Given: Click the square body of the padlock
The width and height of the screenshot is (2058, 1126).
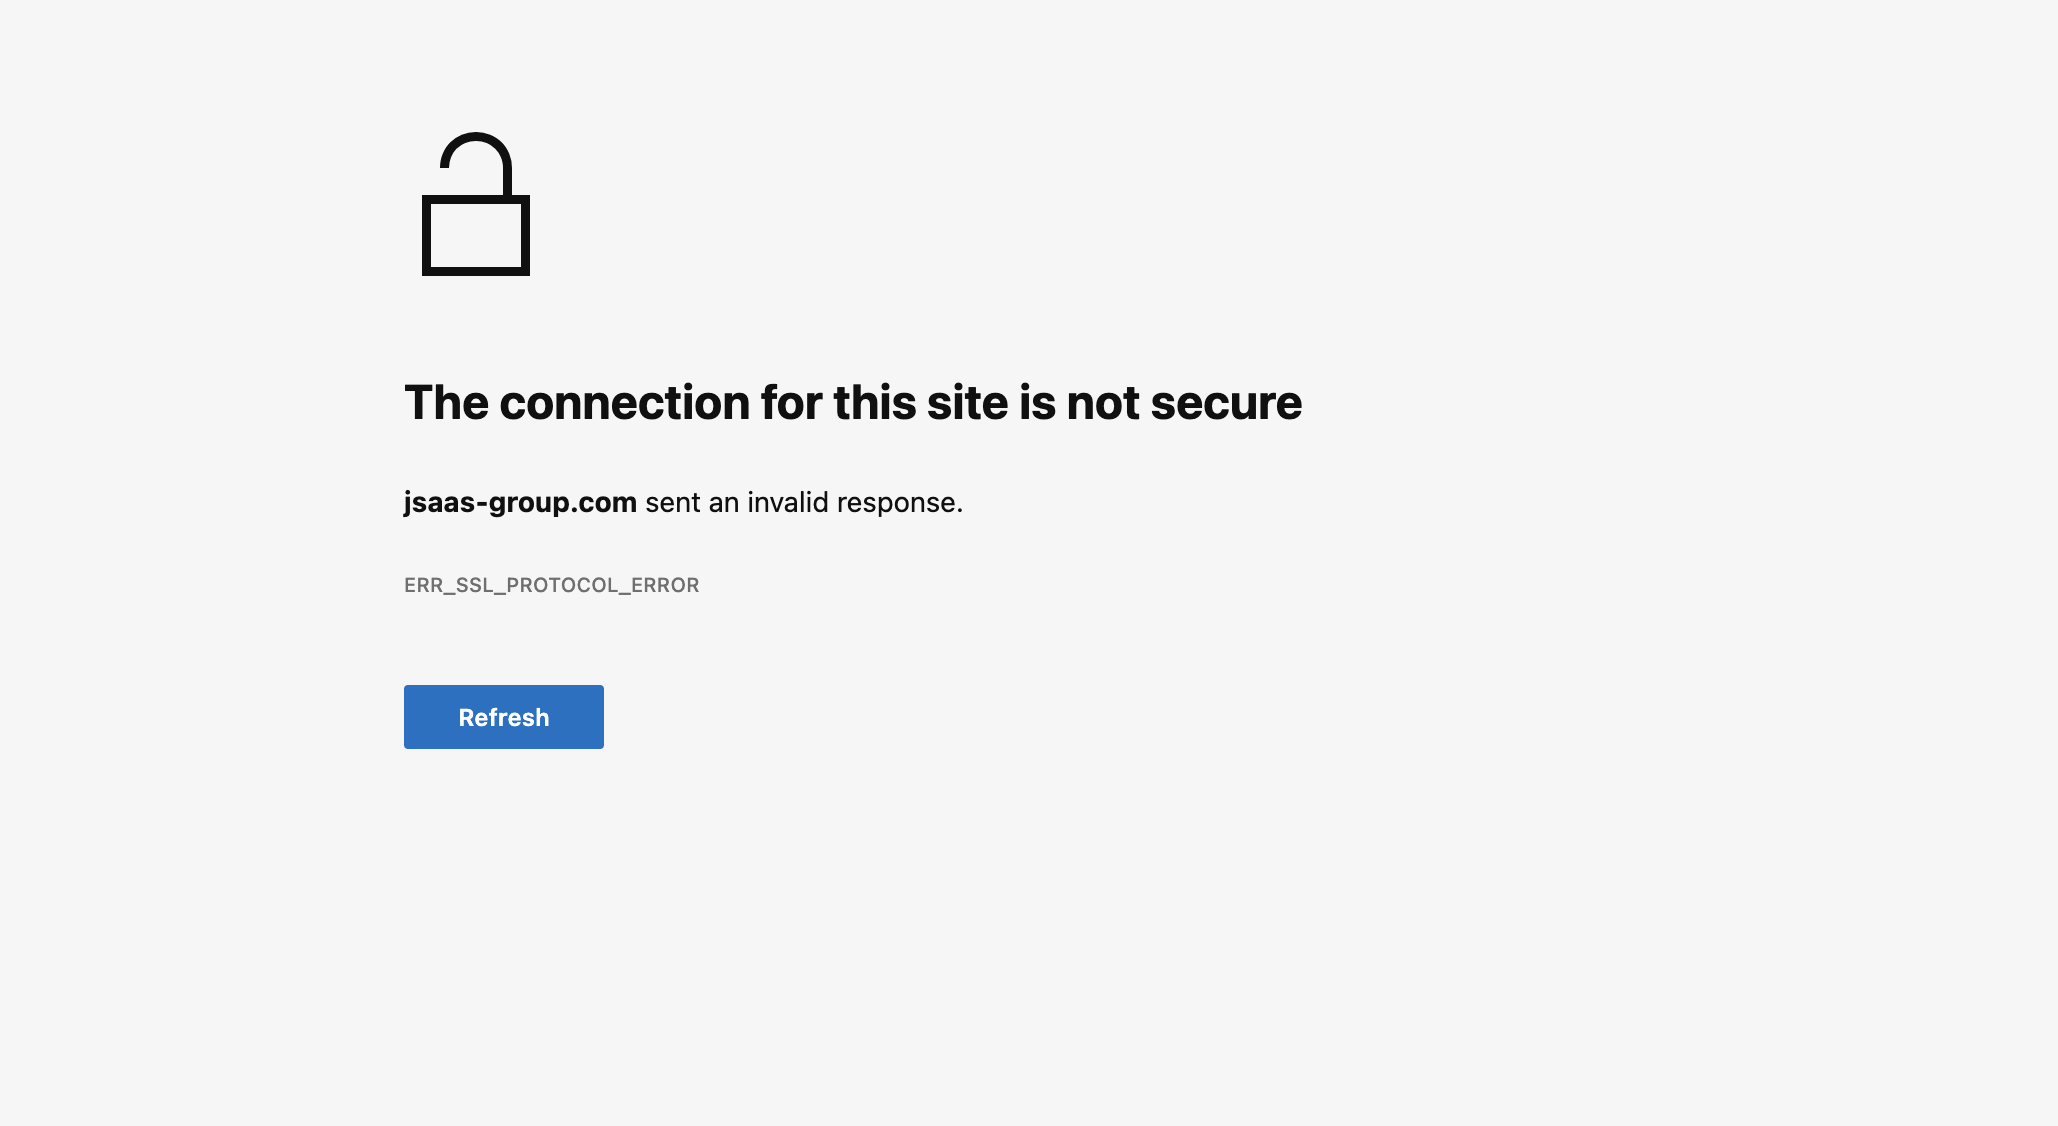Looking at the screenshot, I should coord(476,236).
